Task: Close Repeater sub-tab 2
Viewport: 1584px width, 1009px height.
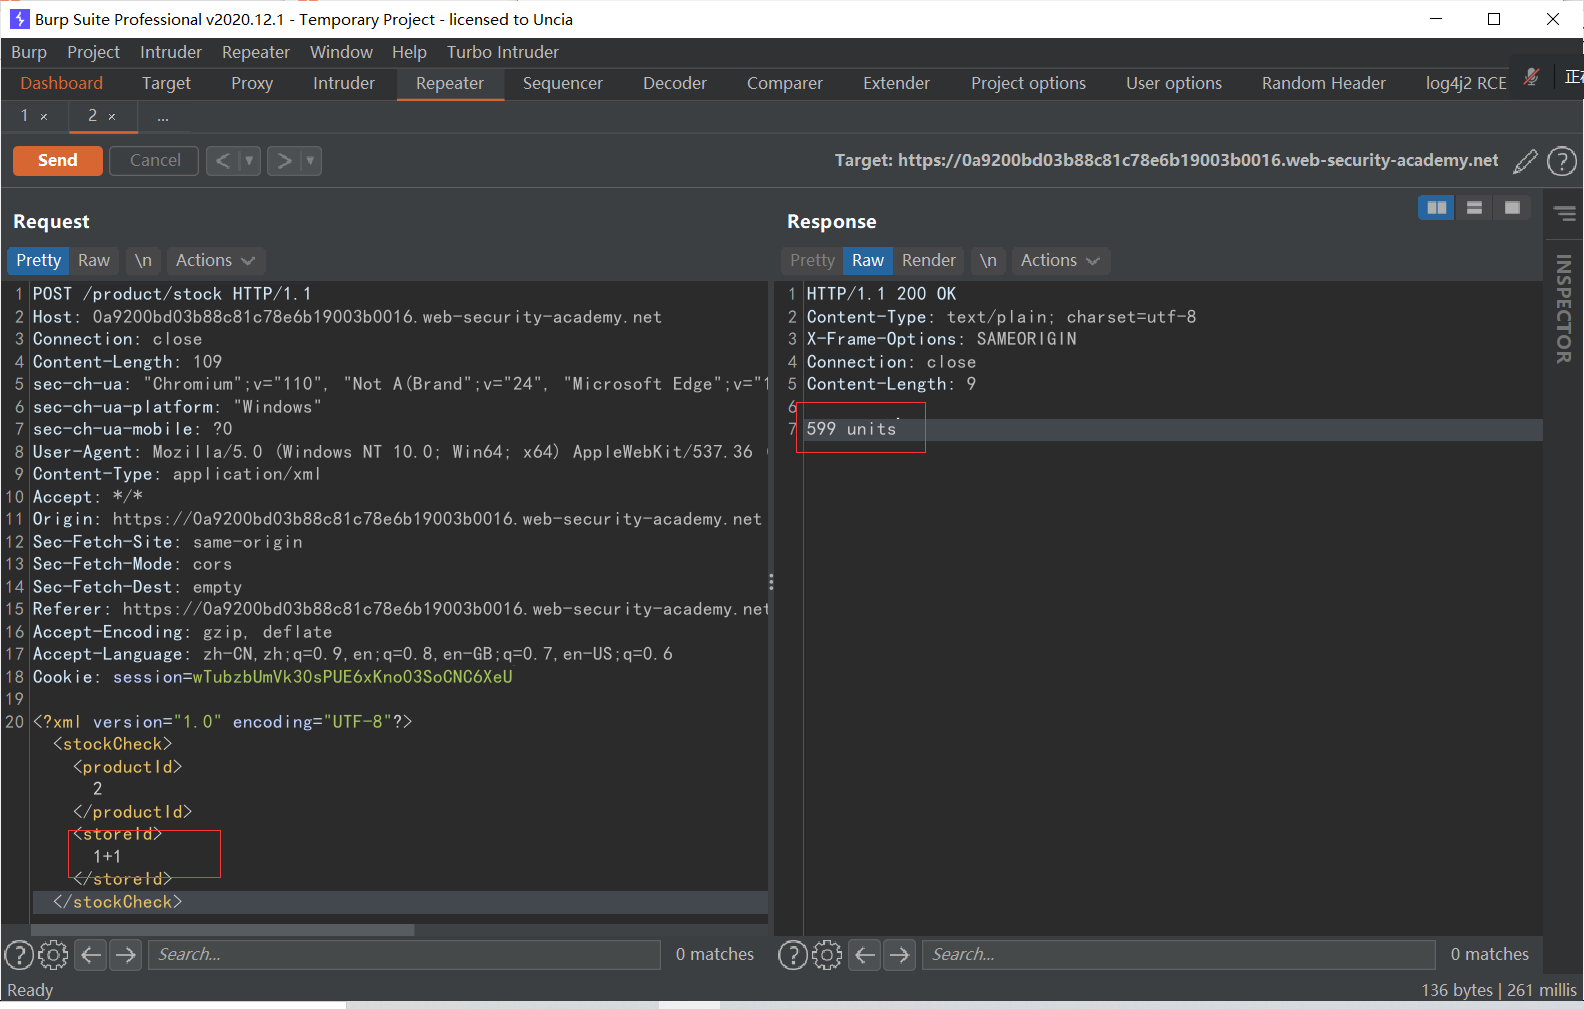Action: click(112, 117)
